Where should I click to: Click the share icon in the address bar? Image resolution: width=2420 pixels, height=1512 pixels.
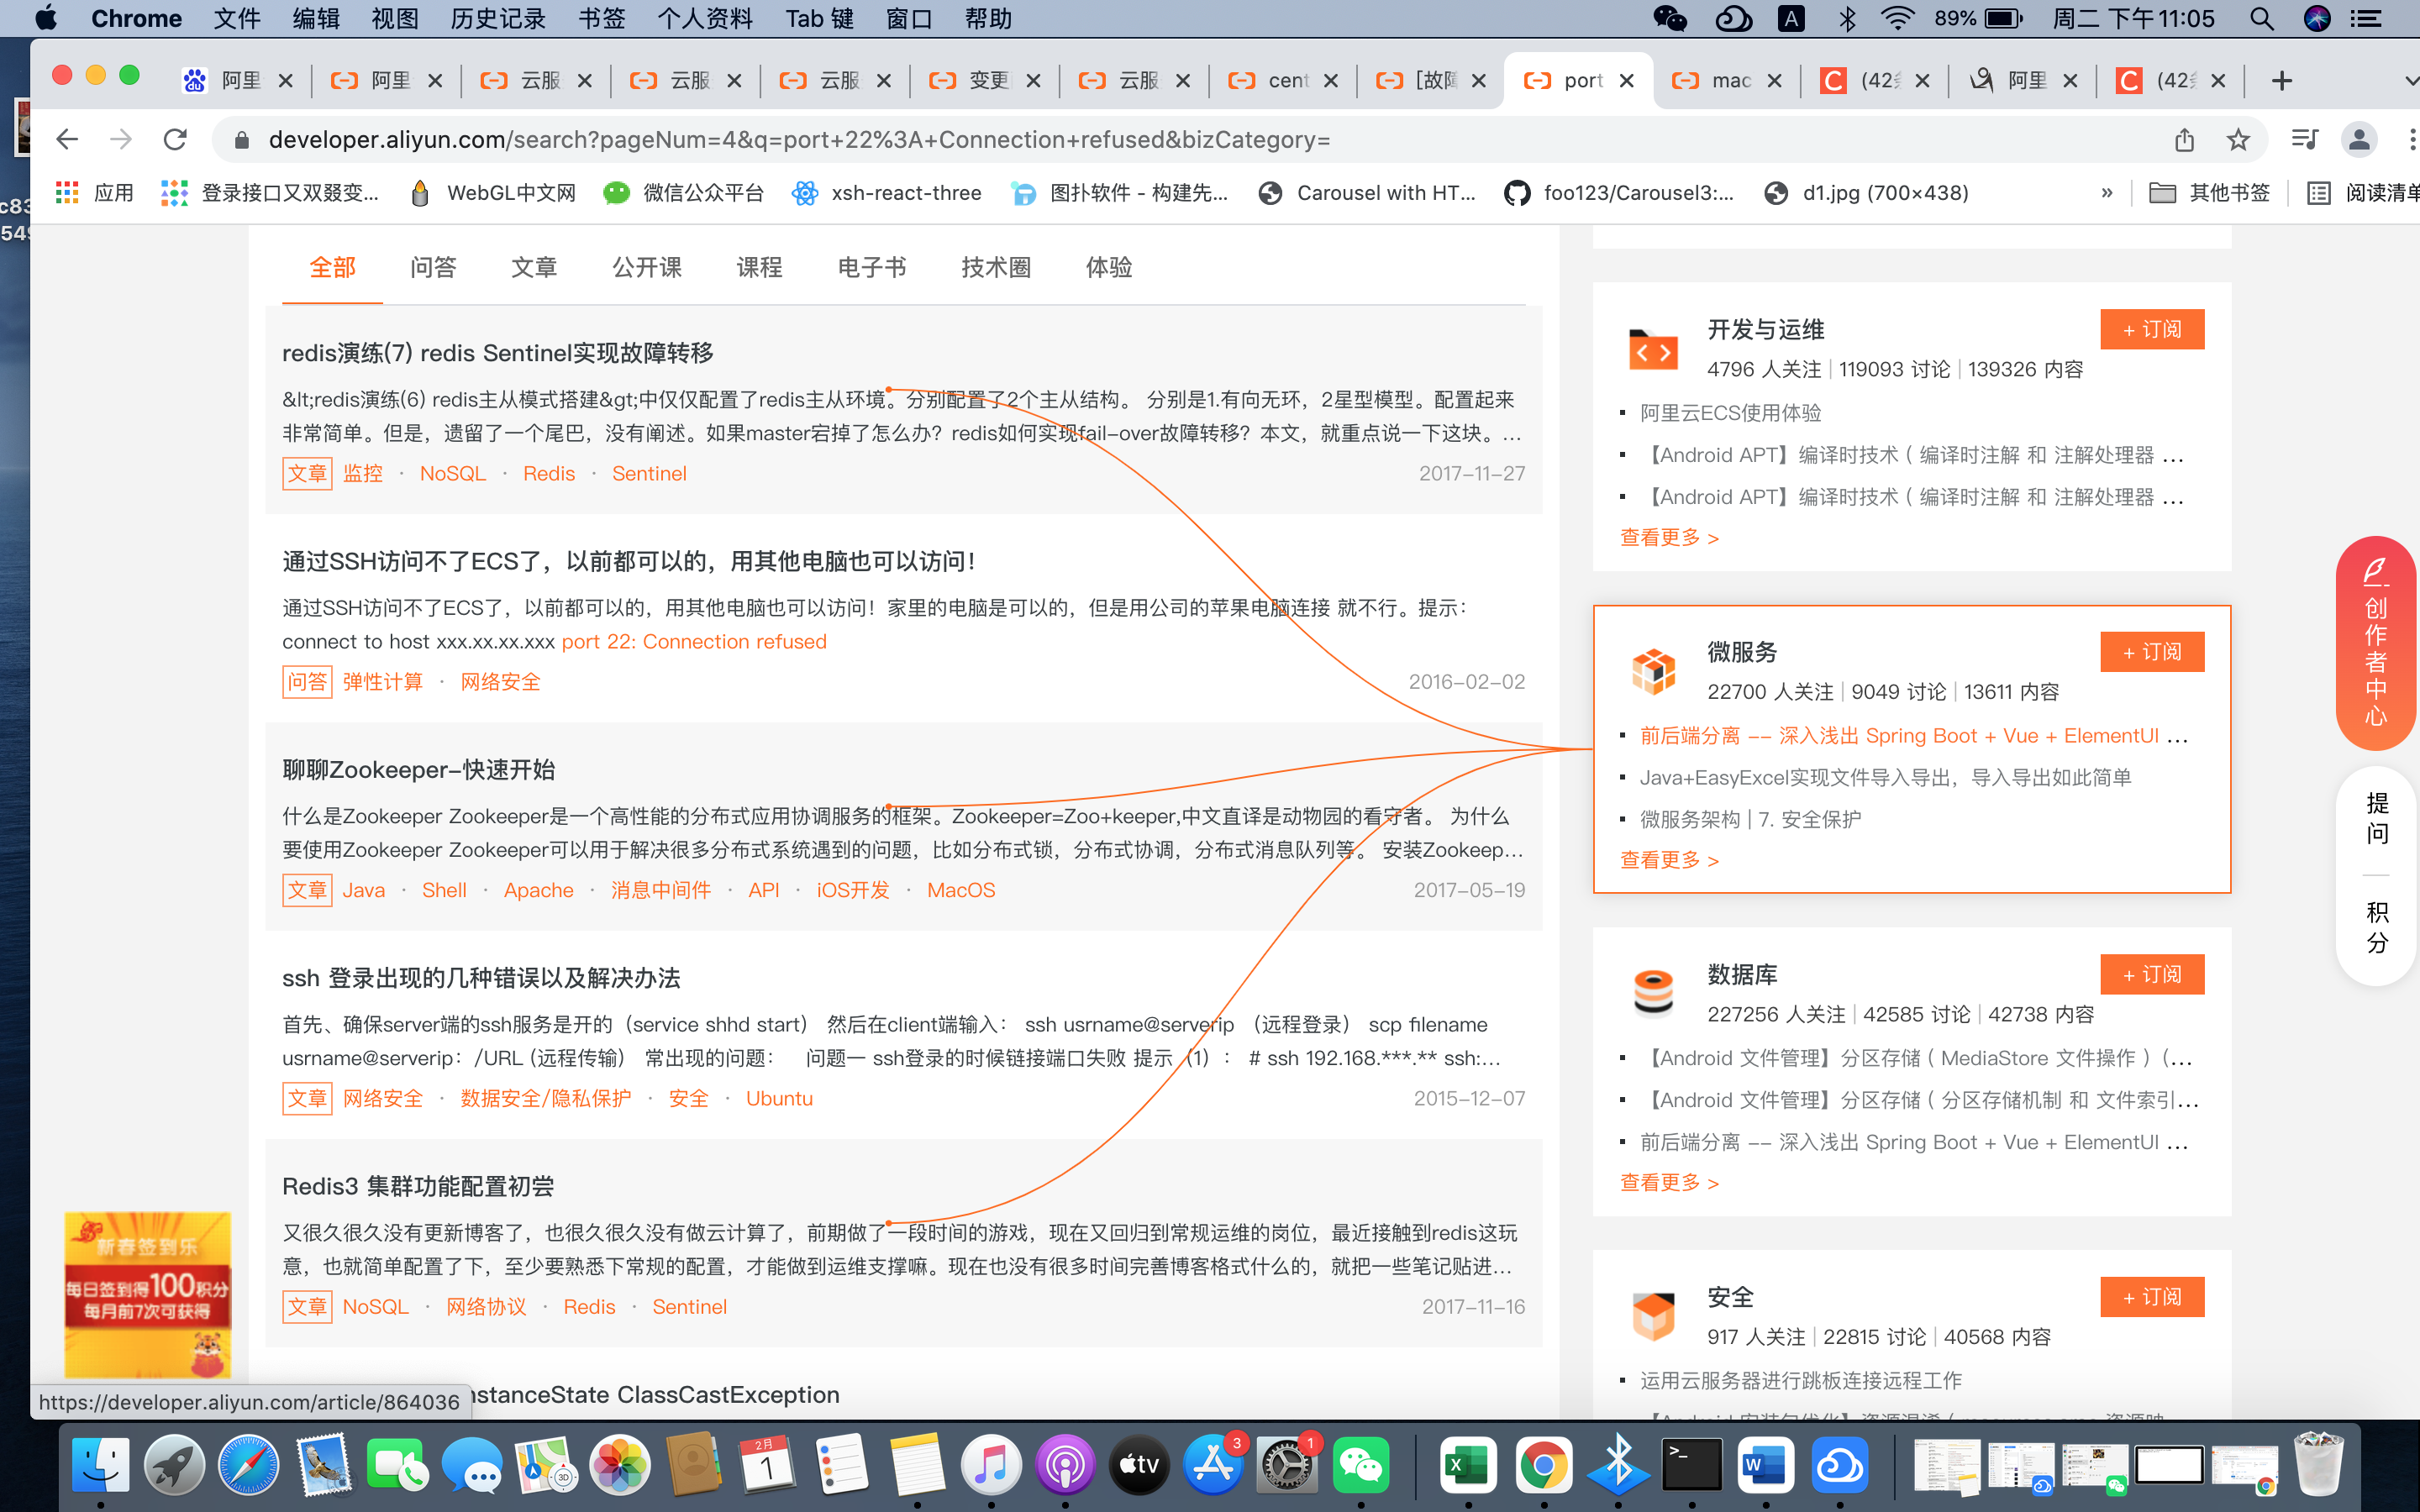click(x=2184, y=140)
